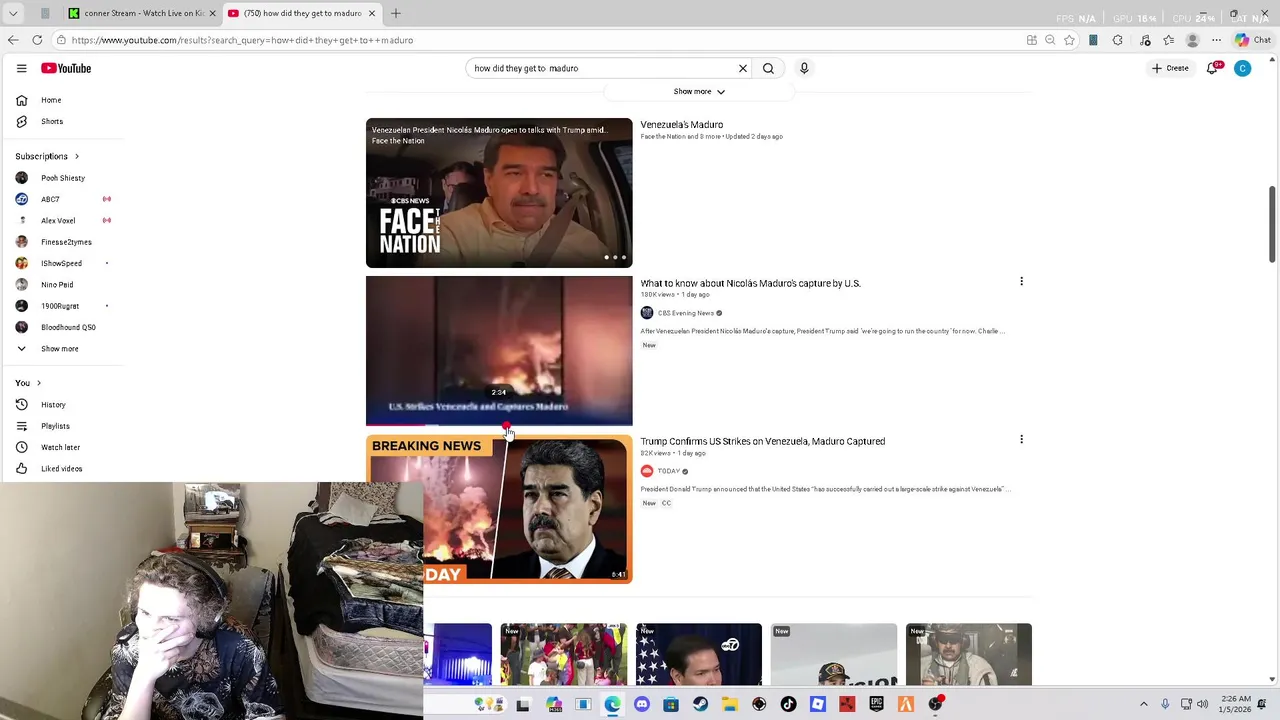The width and height of the screenshot is (1280, 720).
Task: Select the YouTube search results tab
Action: pyautogui.click(x=301, y=13)
